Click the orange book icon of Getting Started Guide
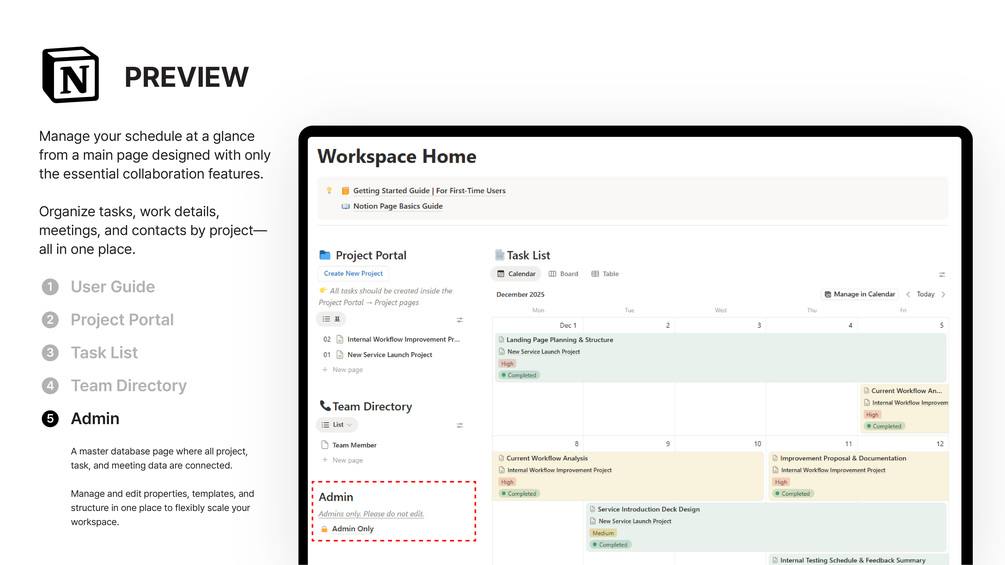 click(x=345, y=190)
